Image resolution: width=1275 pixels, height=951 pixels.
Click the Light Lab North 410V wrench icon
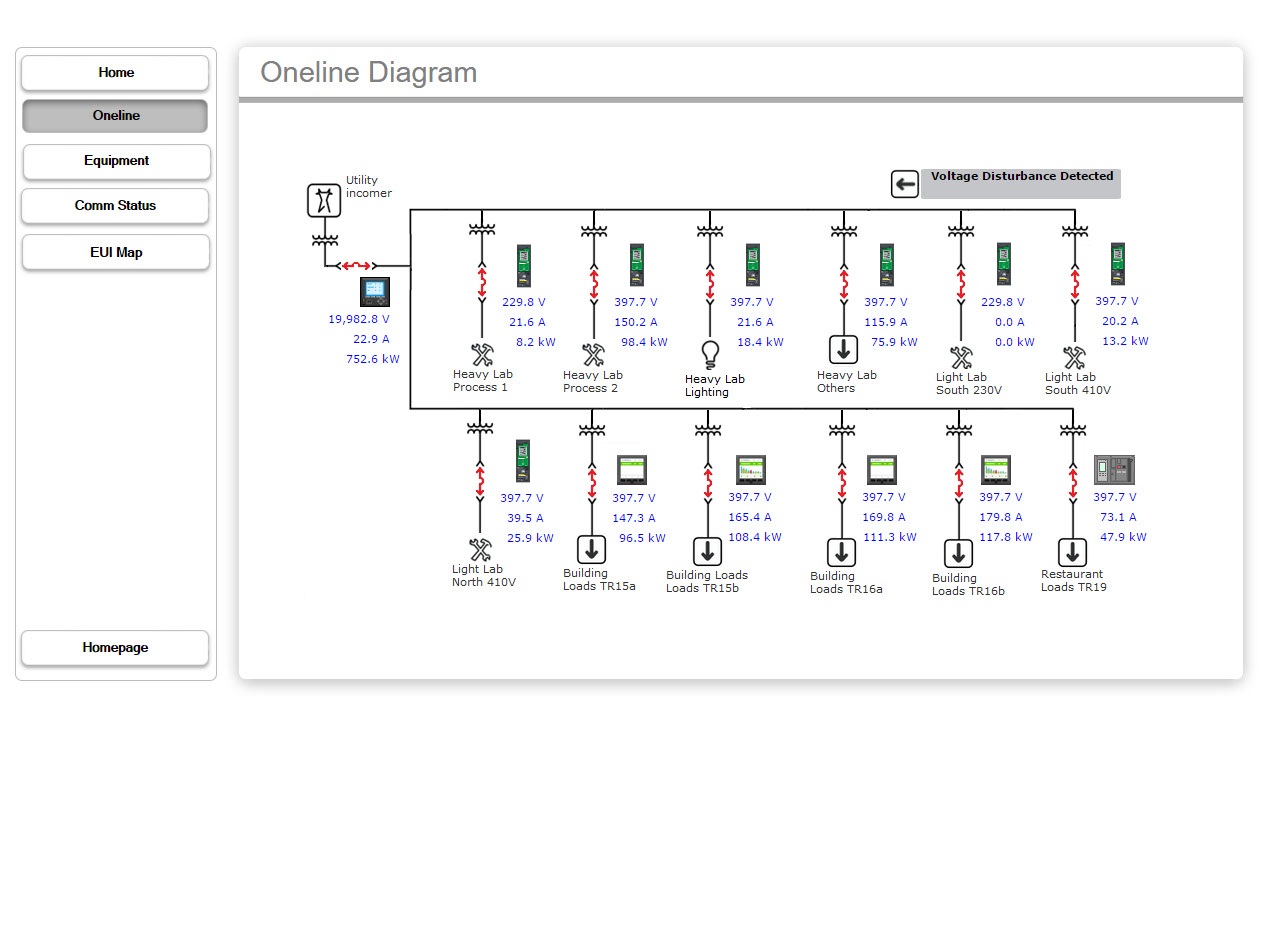click(480, 550)
